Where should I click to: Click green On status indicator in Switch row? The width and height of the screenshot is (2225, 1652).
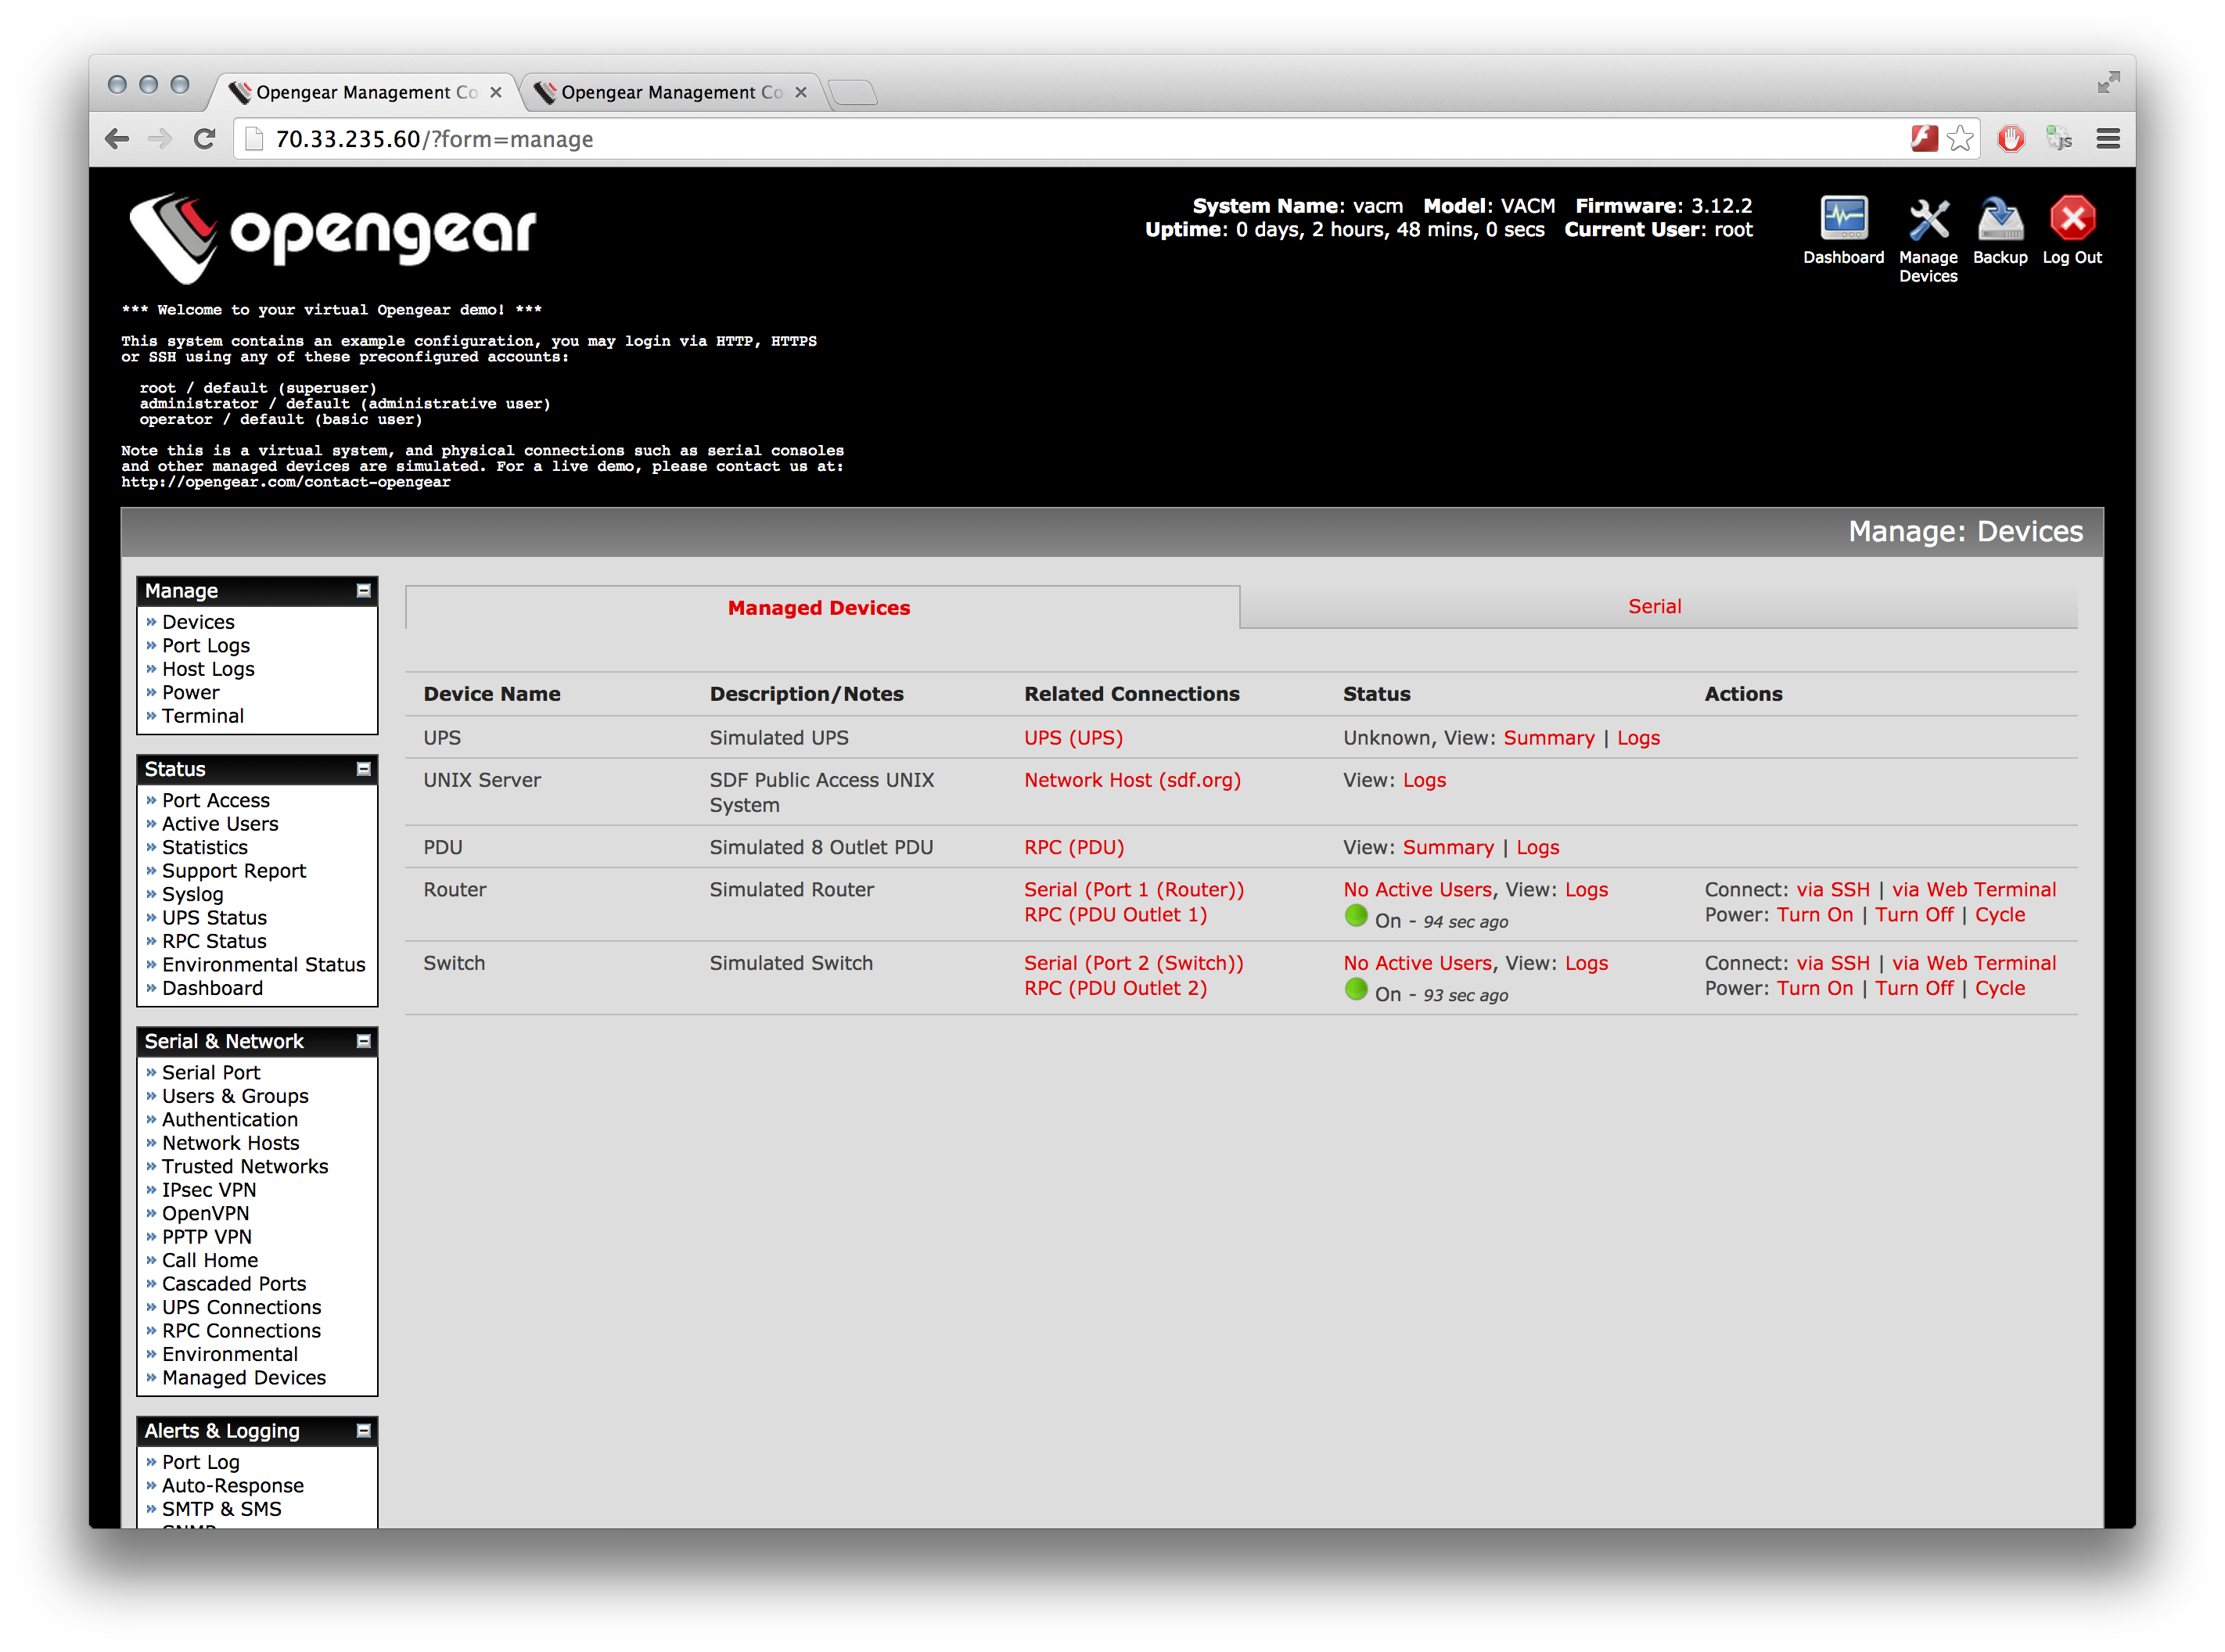(1355, 989)
